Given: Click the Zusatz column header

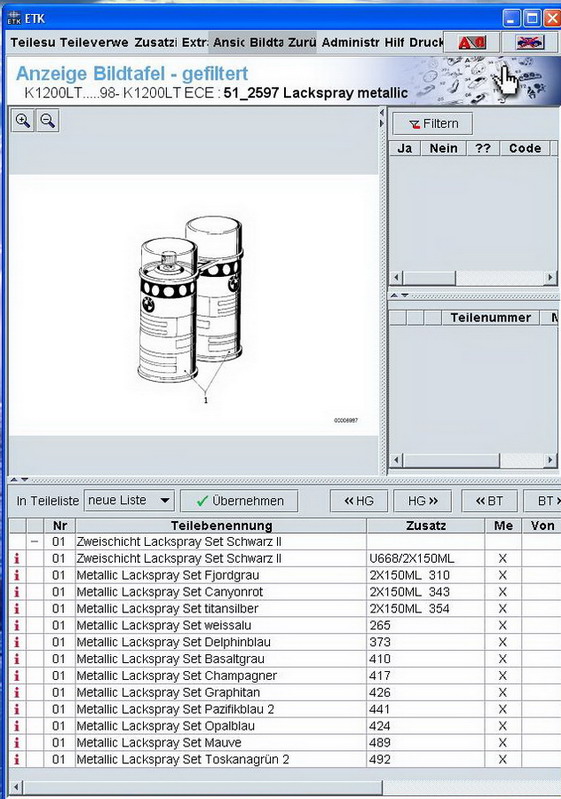Looking at the screenshot, I should (x=426, y=526).
